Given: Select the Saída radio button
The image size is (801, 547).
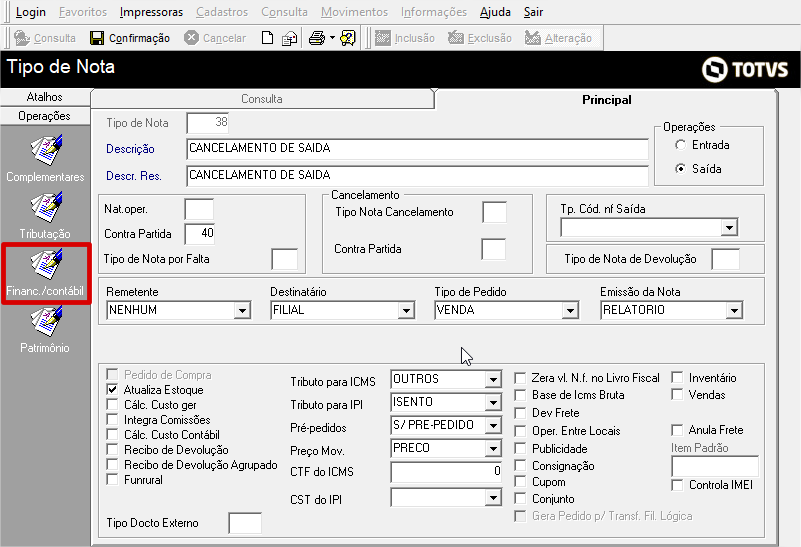Looking at the screenshot, I should pos(680,169).
